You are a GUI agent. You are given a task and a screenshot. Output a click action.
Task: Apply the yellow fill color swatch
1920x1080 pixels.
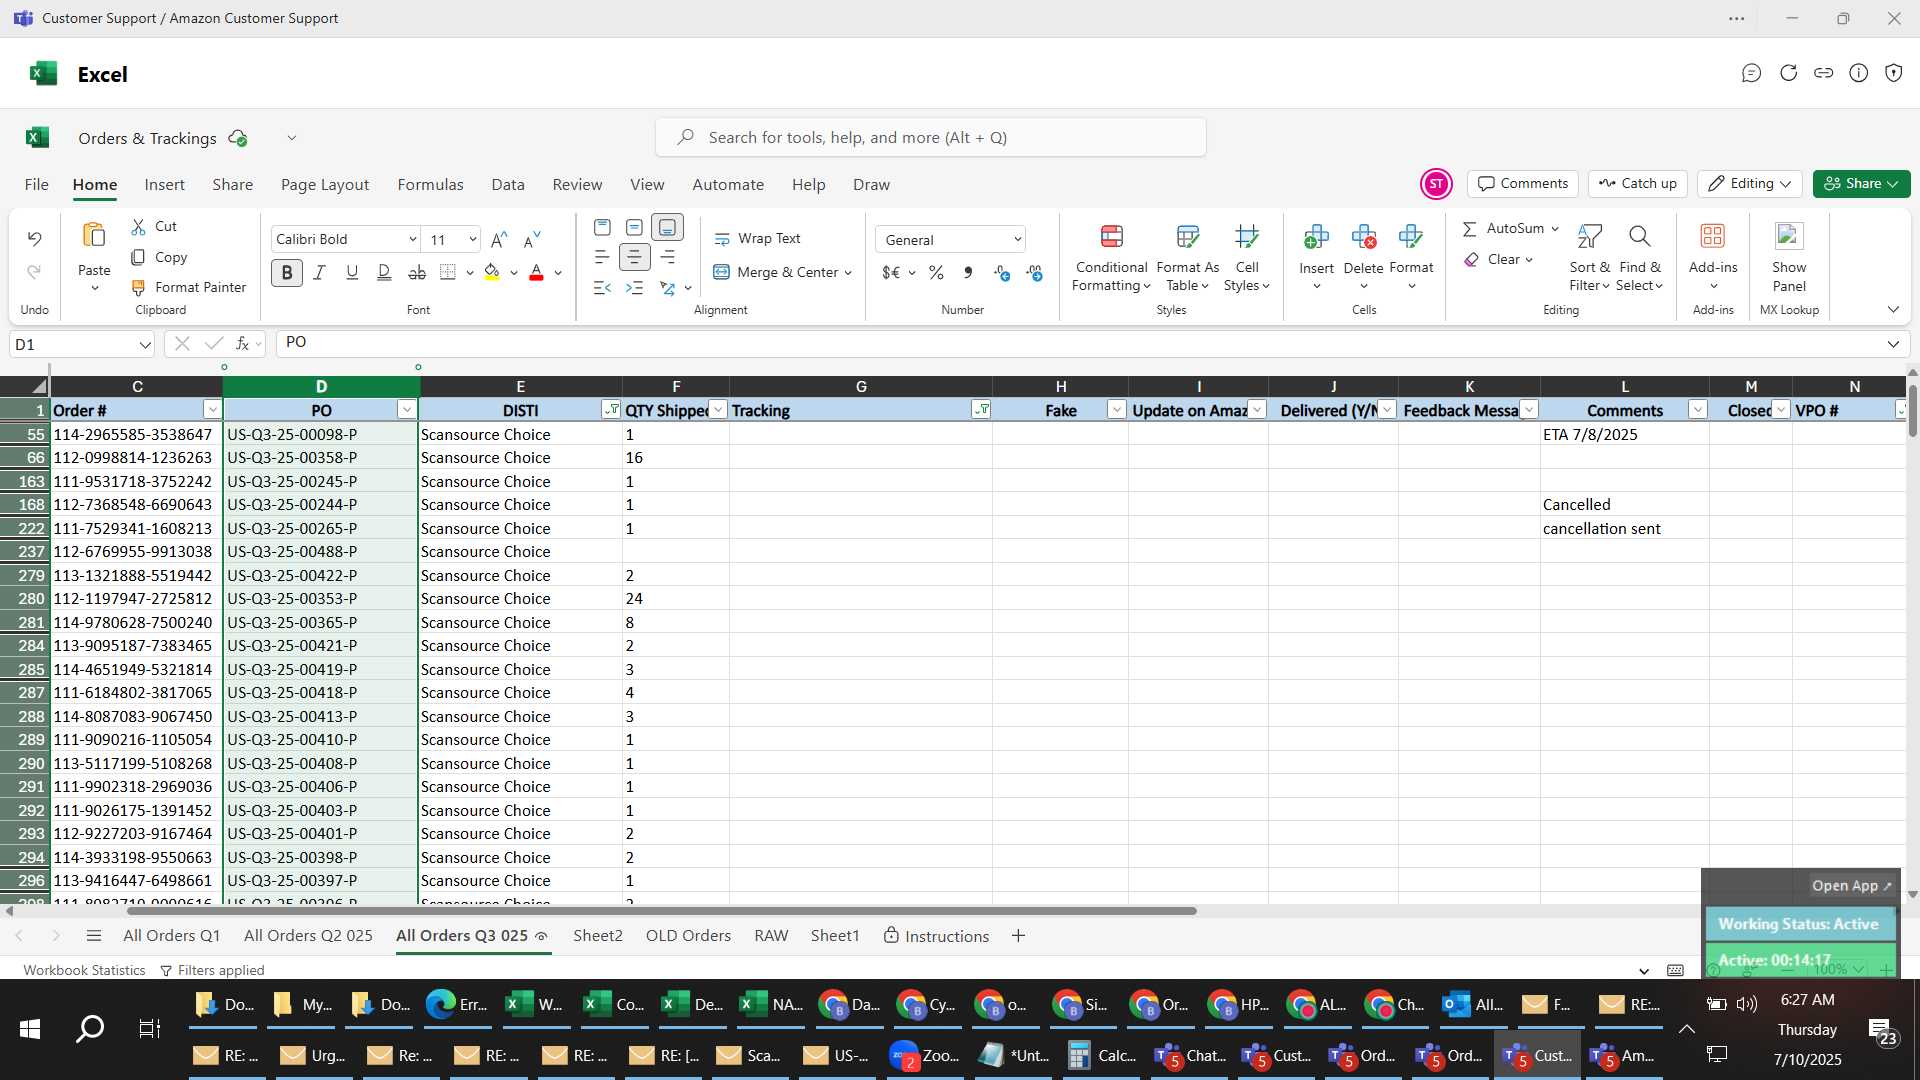click(x=492, y=272)
